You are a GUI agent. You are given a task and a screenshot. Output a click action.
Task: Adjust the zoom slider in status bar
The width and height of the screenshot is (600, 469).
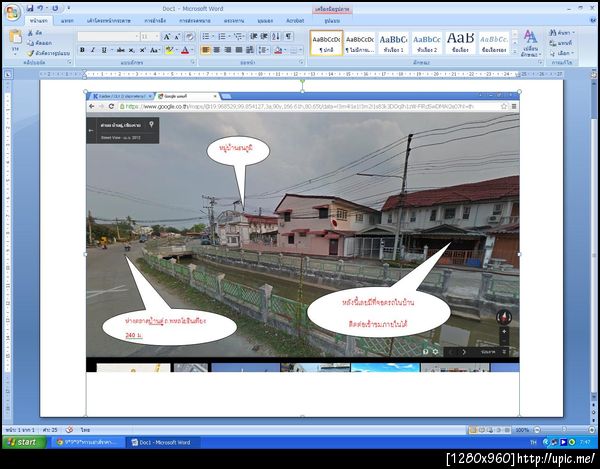[564, 430]
